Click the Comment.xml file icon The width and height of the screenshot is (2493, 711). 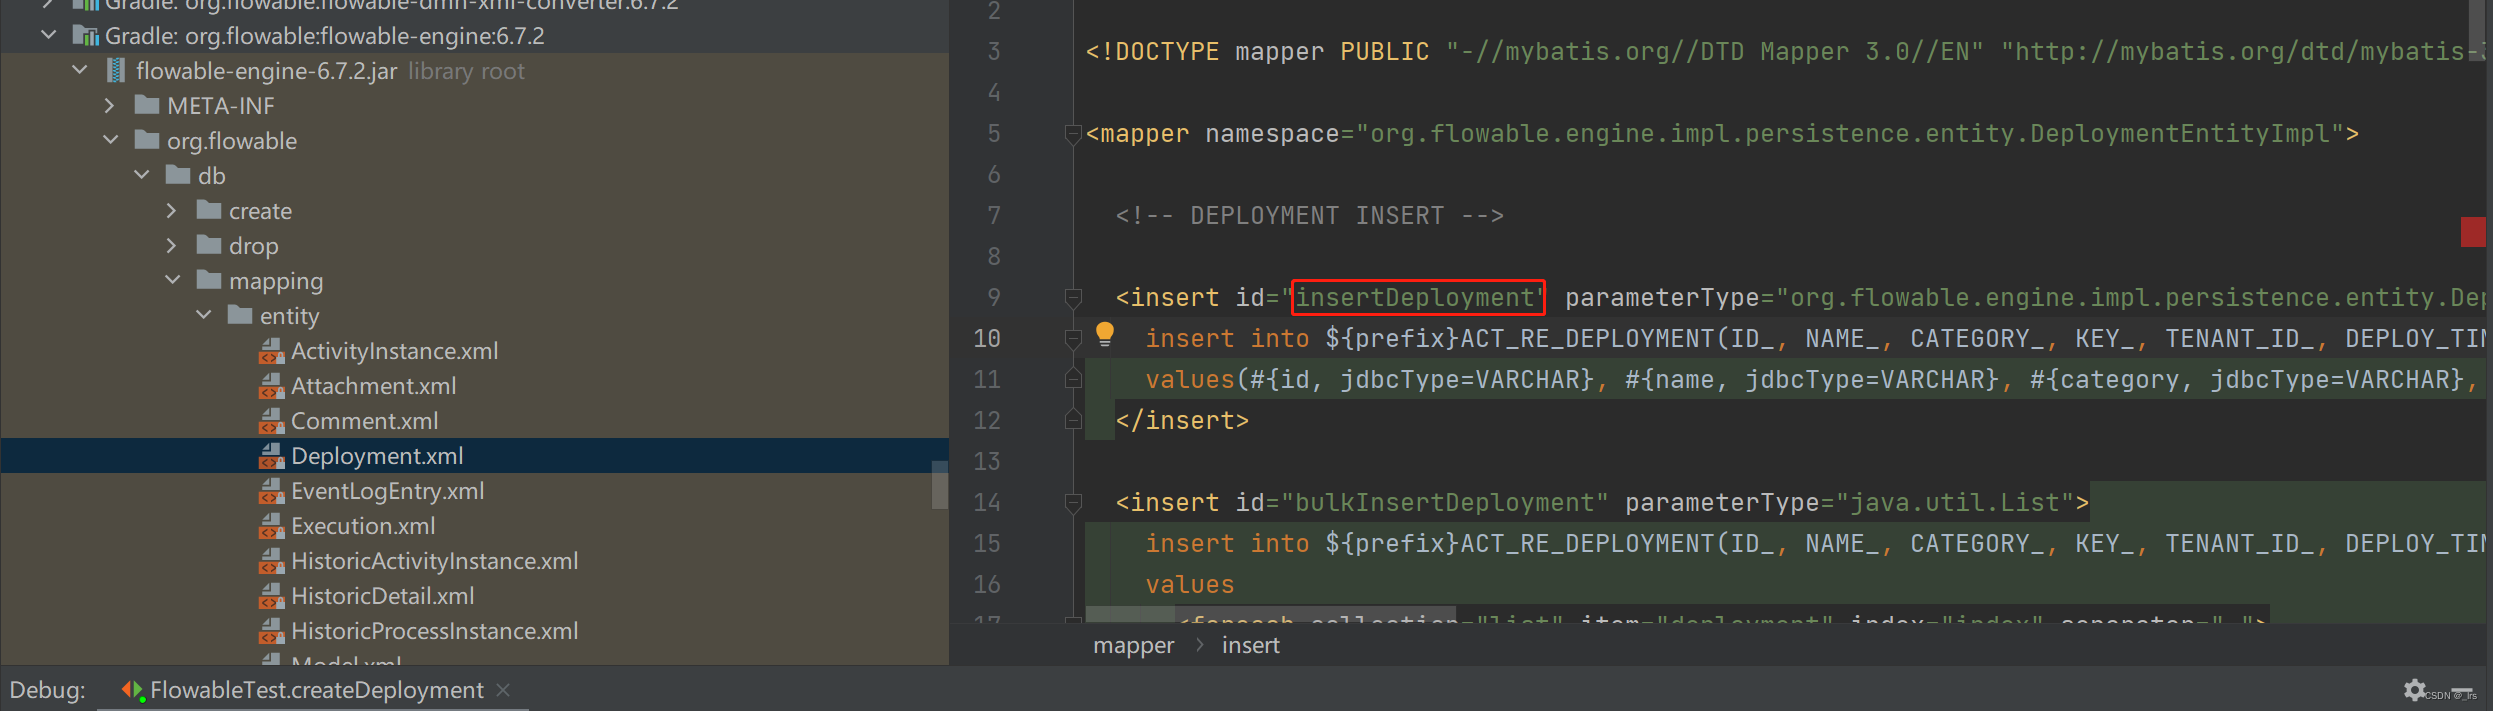click(272, 421)
